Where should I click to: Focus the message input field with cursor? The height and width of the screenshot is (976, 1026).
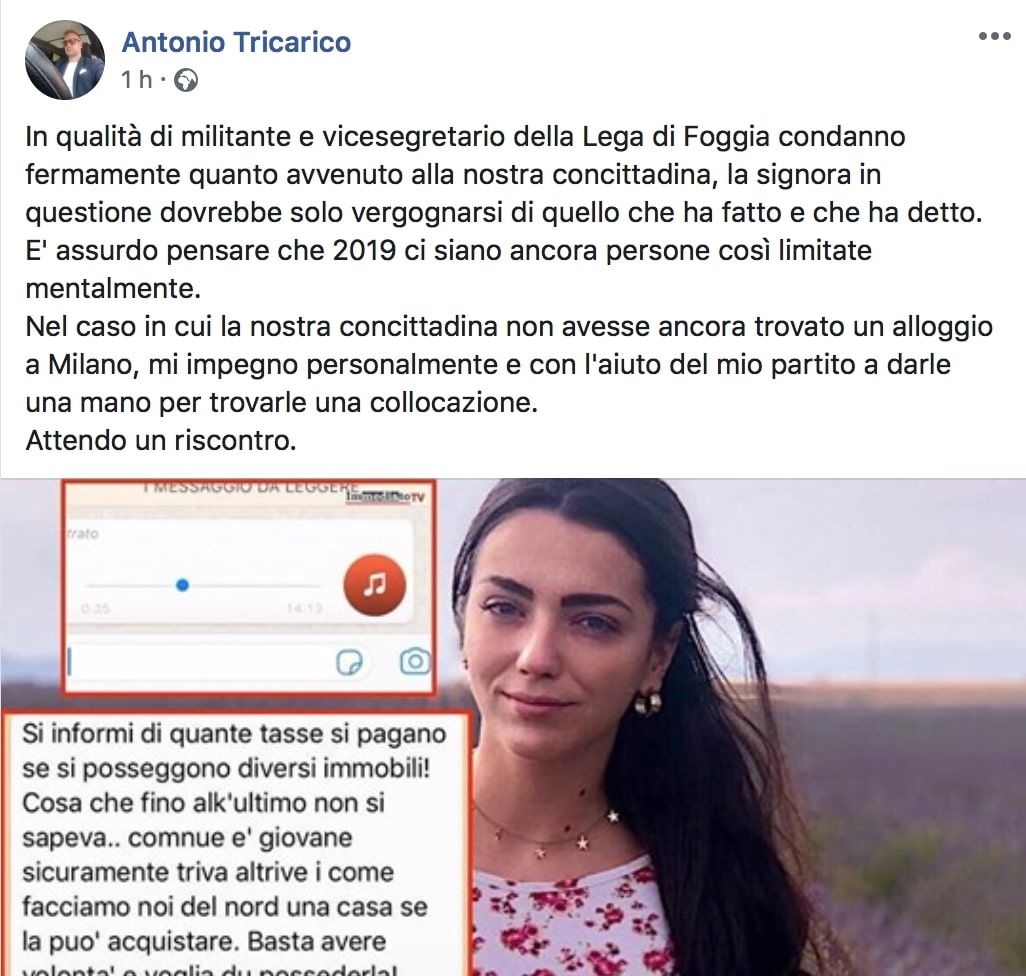tap(196, 662)
